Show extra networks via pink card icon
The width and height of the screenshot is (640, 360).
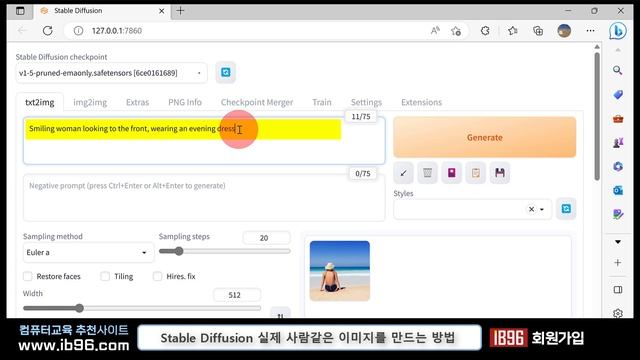click(x=451, y=173)
